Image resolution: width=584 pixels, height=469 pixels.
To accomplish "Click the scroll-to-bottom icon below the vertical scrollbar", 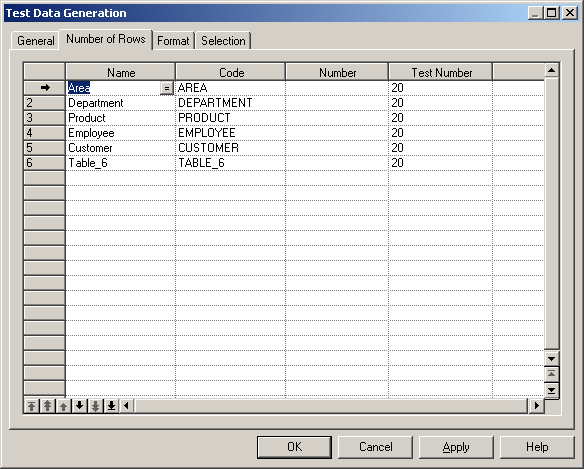I will coord(551,390).
